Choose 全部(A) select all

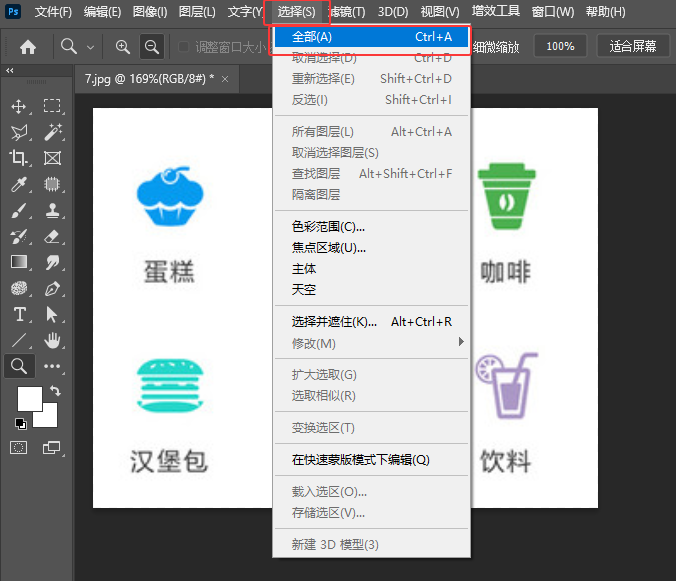click(371, 37)
